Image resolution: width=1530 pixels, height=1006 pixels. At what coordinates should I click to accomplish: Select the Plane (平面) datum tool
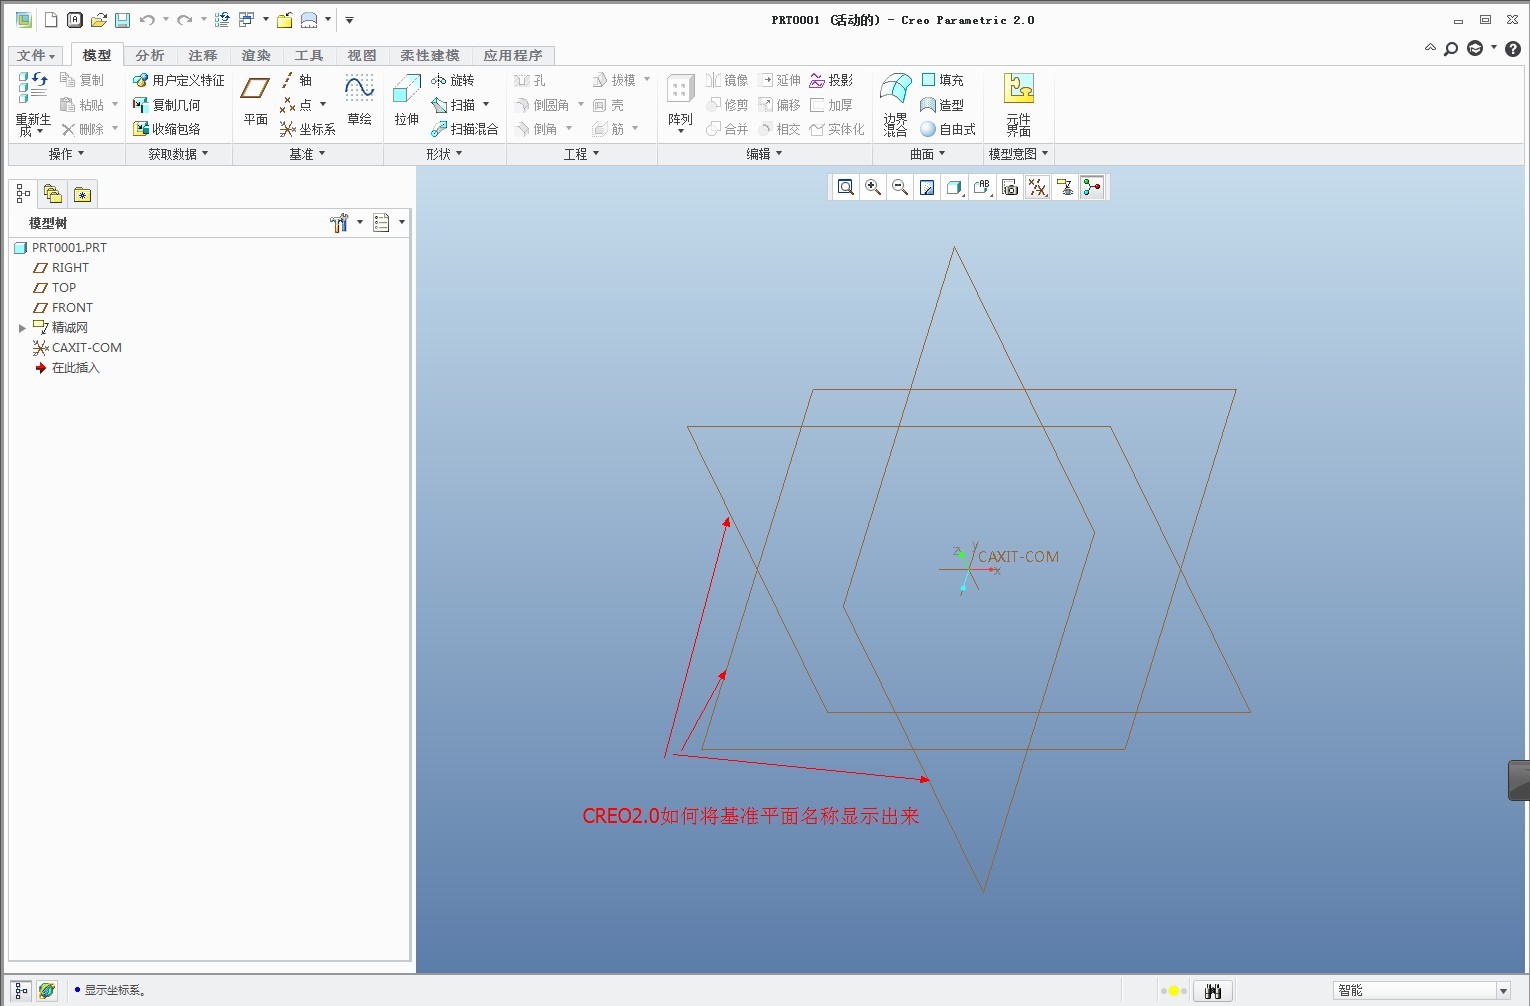click(x=256, y=101)
